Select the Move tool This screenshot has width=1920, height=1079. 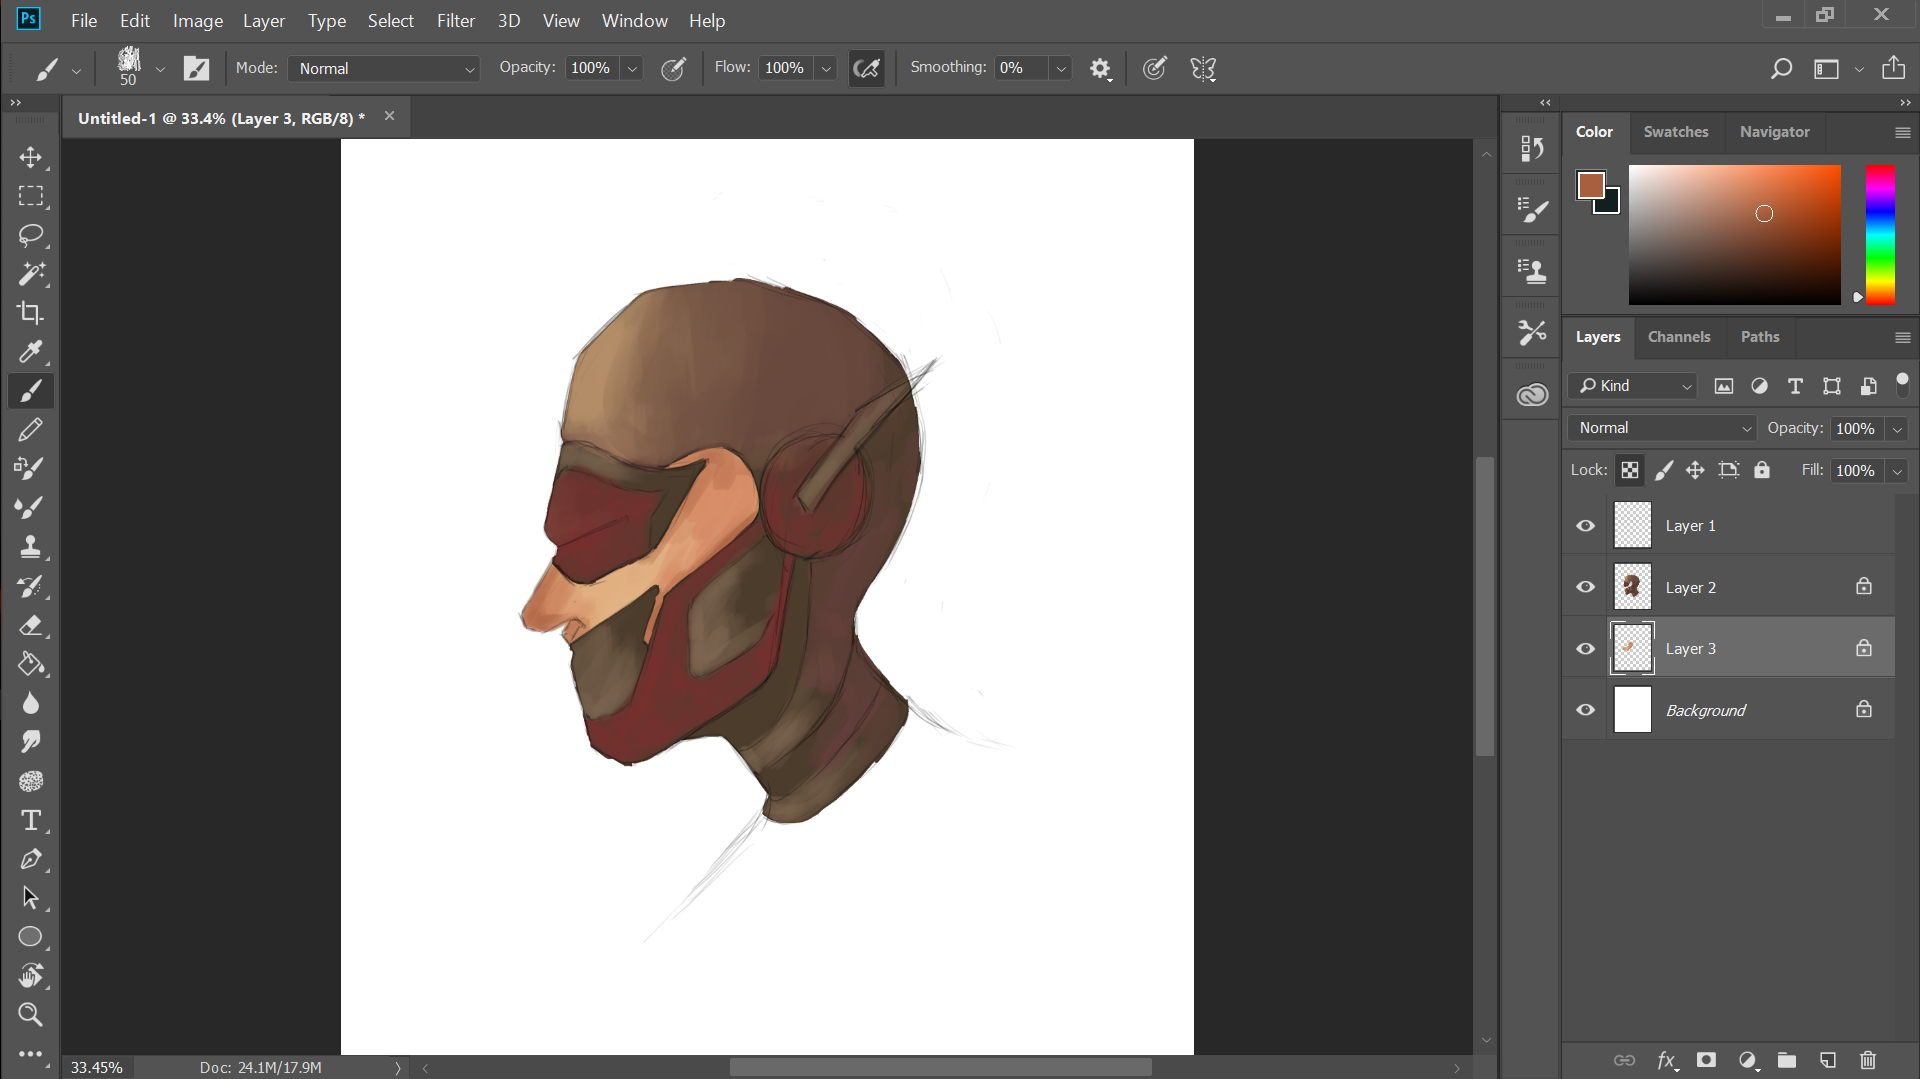31,158
